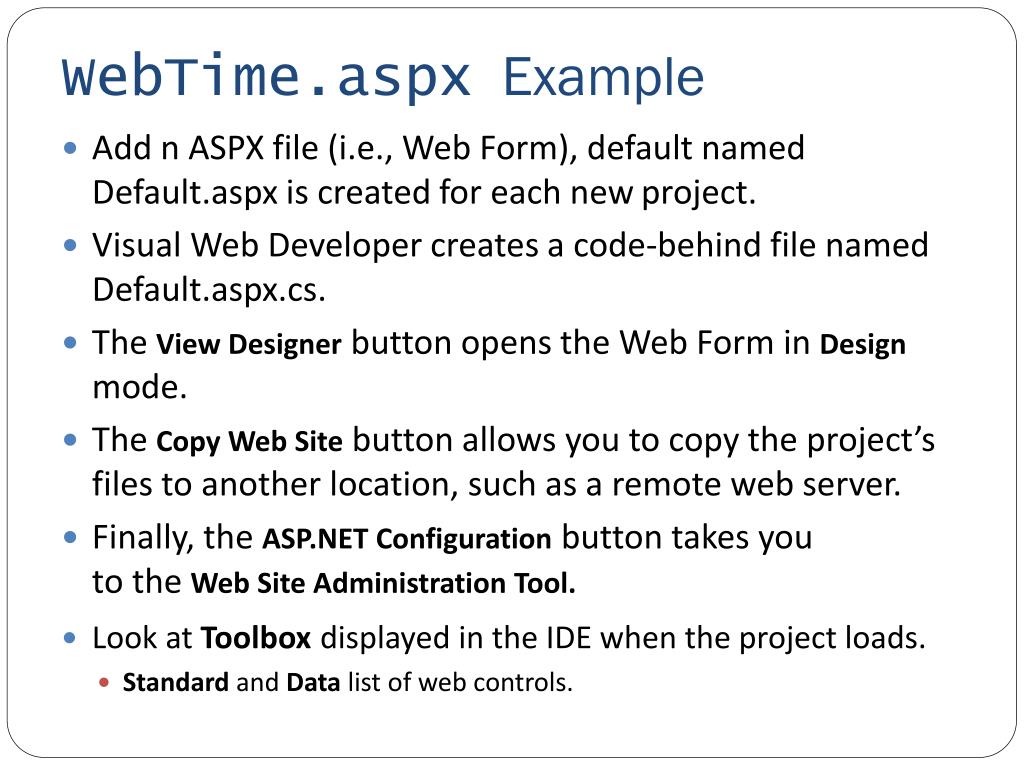Click the bold words "ASP.NET Configuration"
This screenshot has height=768, width=1024.
407,539
